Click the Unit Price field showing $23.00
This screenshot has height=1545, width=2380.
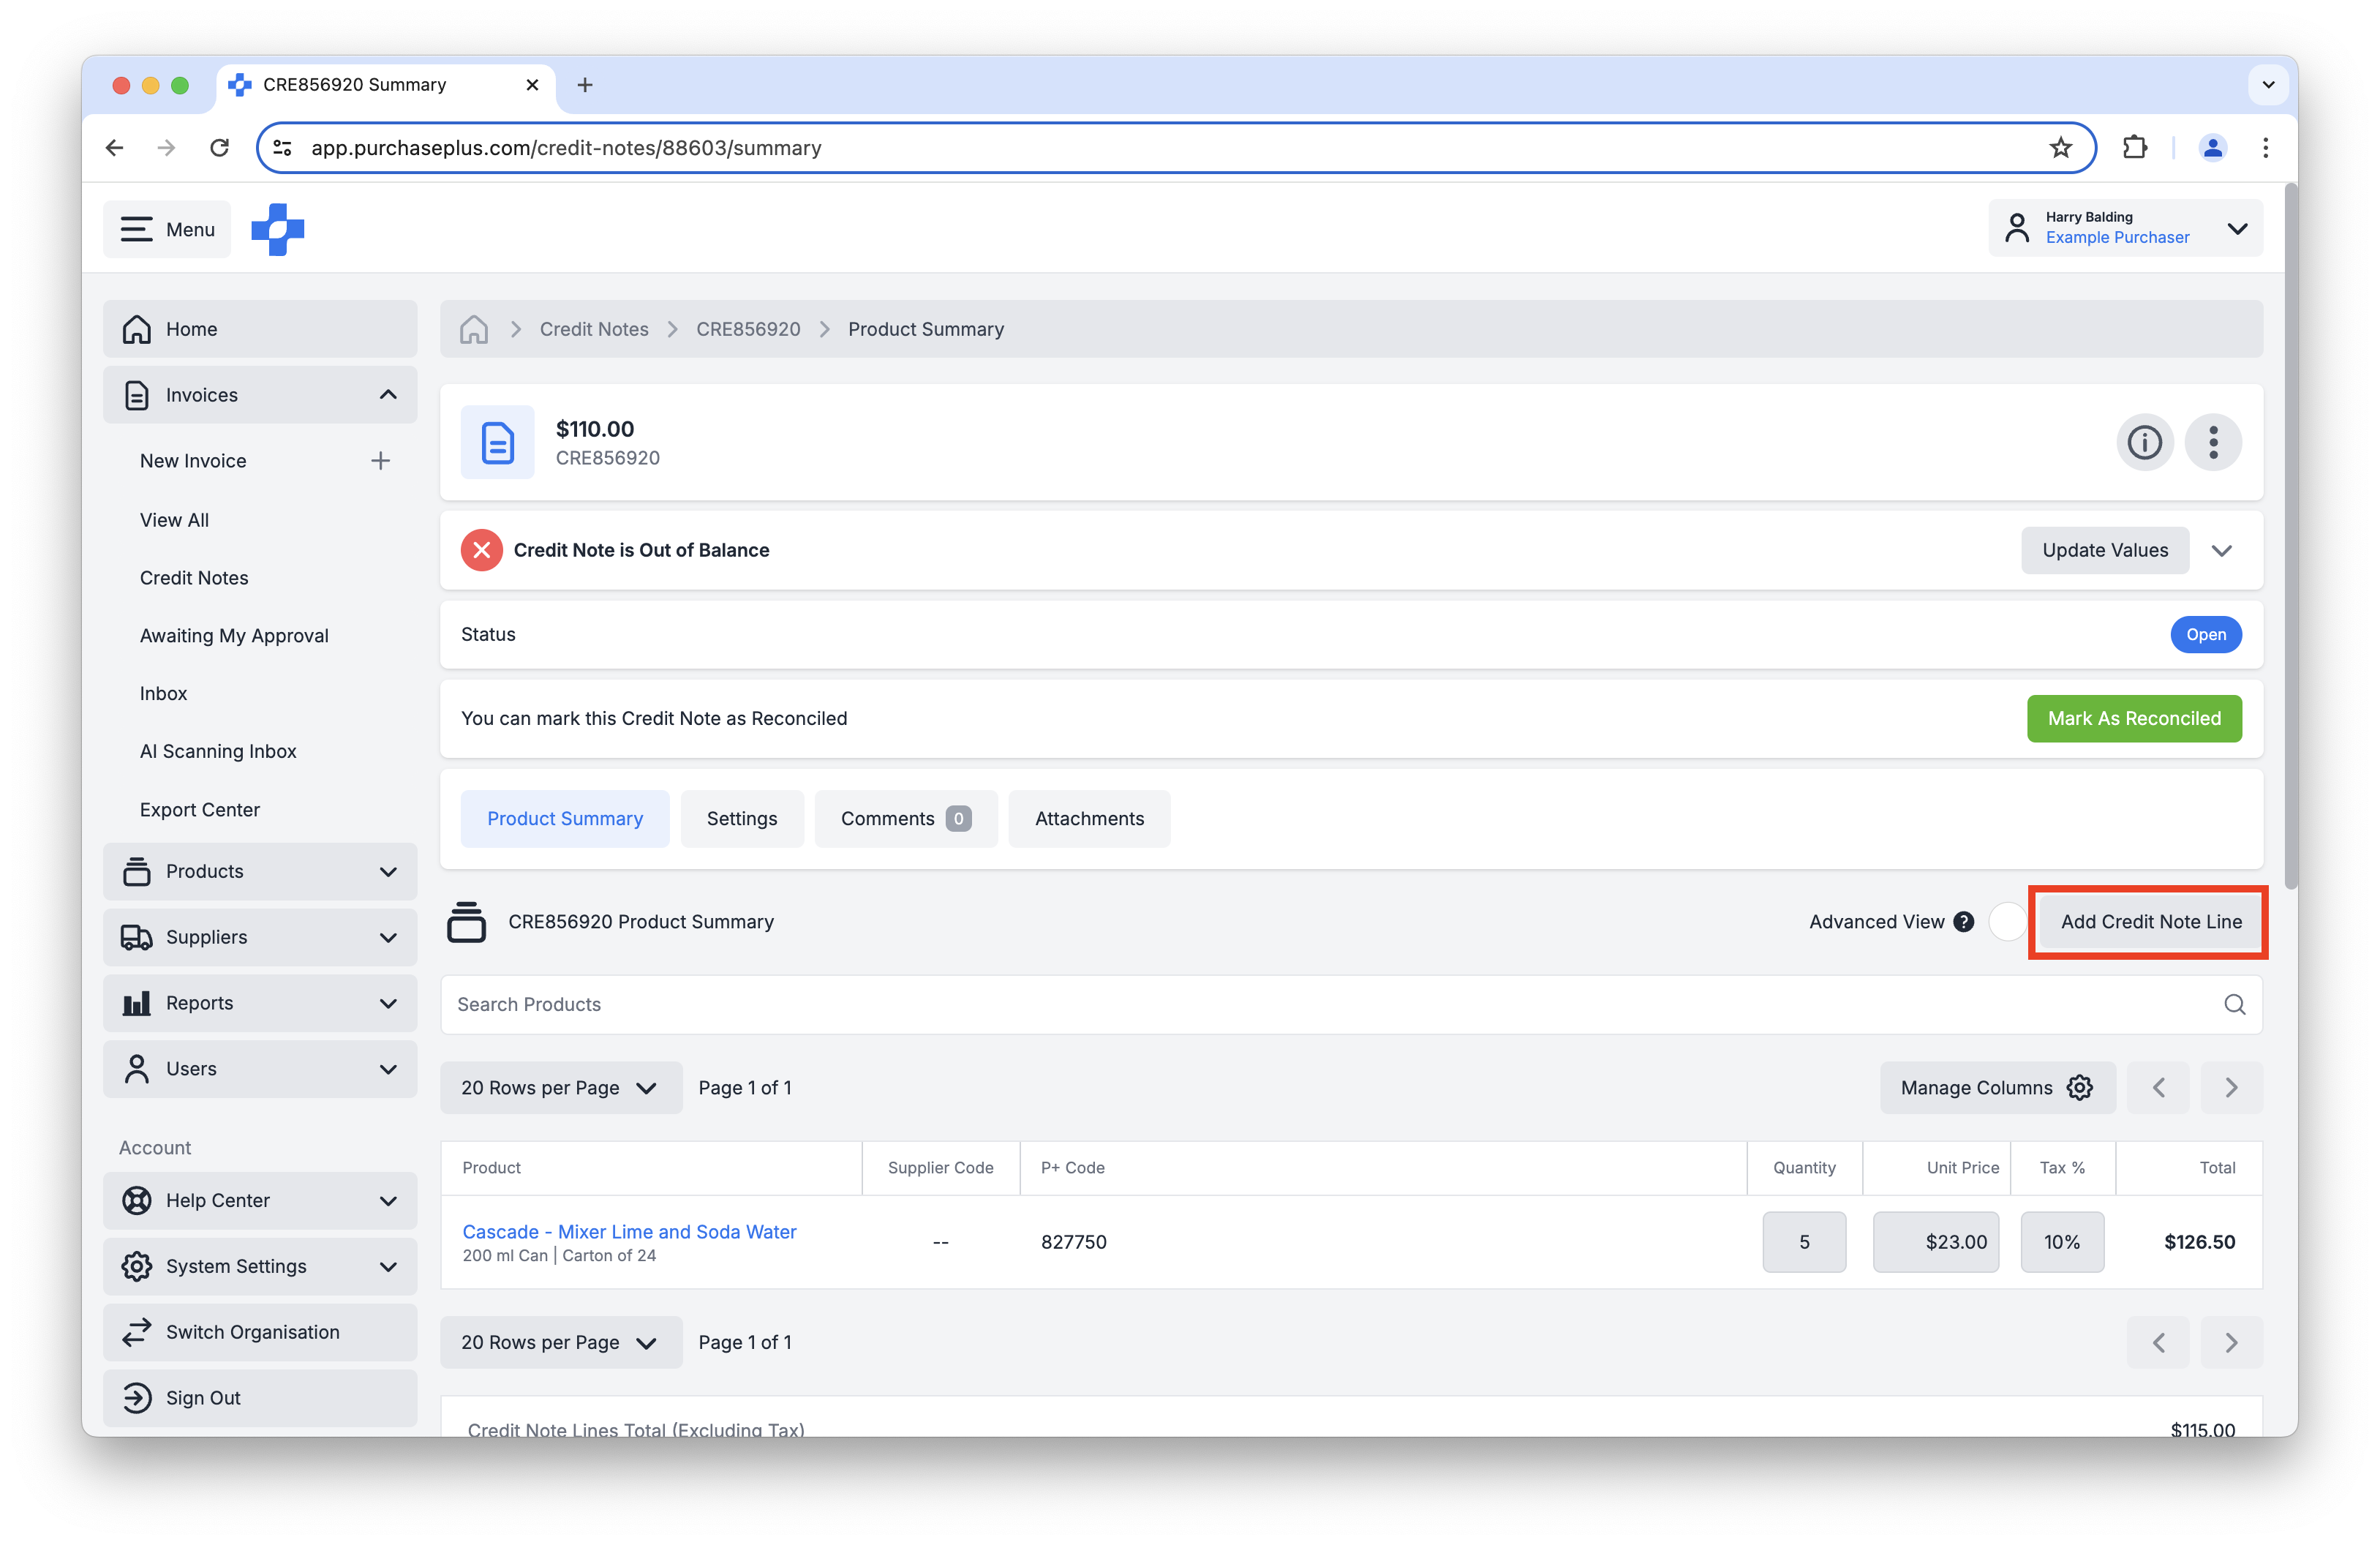pyautogui.click(x=1935, y=1242)
